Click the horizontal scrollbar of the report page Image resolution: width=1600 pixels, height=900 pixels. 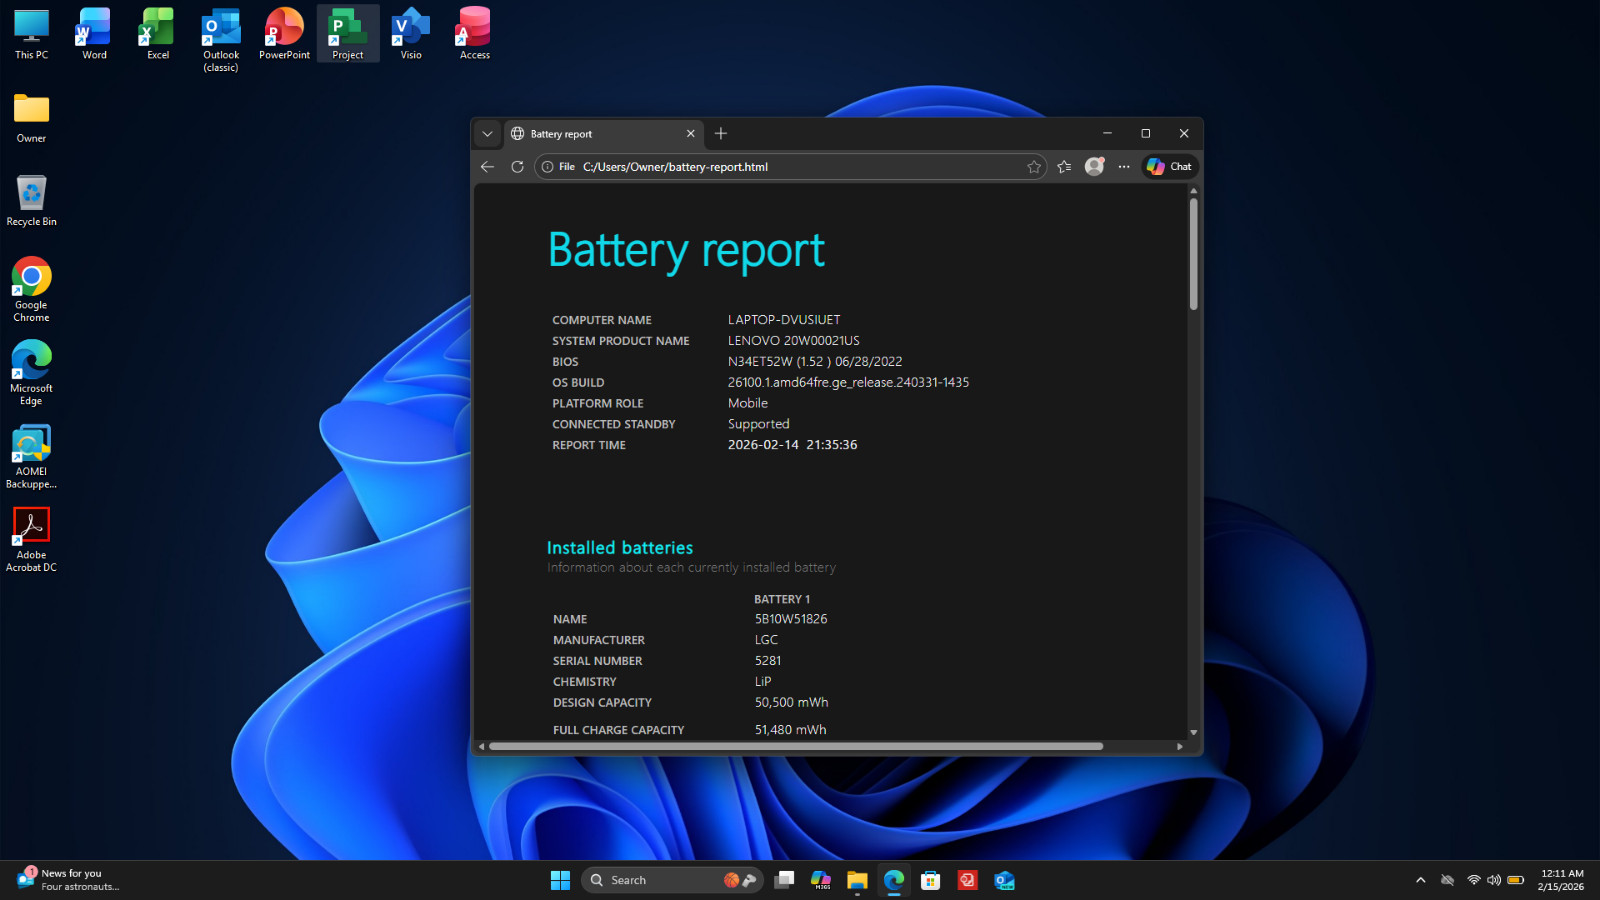pyautogui.click(x=796, y=746)
